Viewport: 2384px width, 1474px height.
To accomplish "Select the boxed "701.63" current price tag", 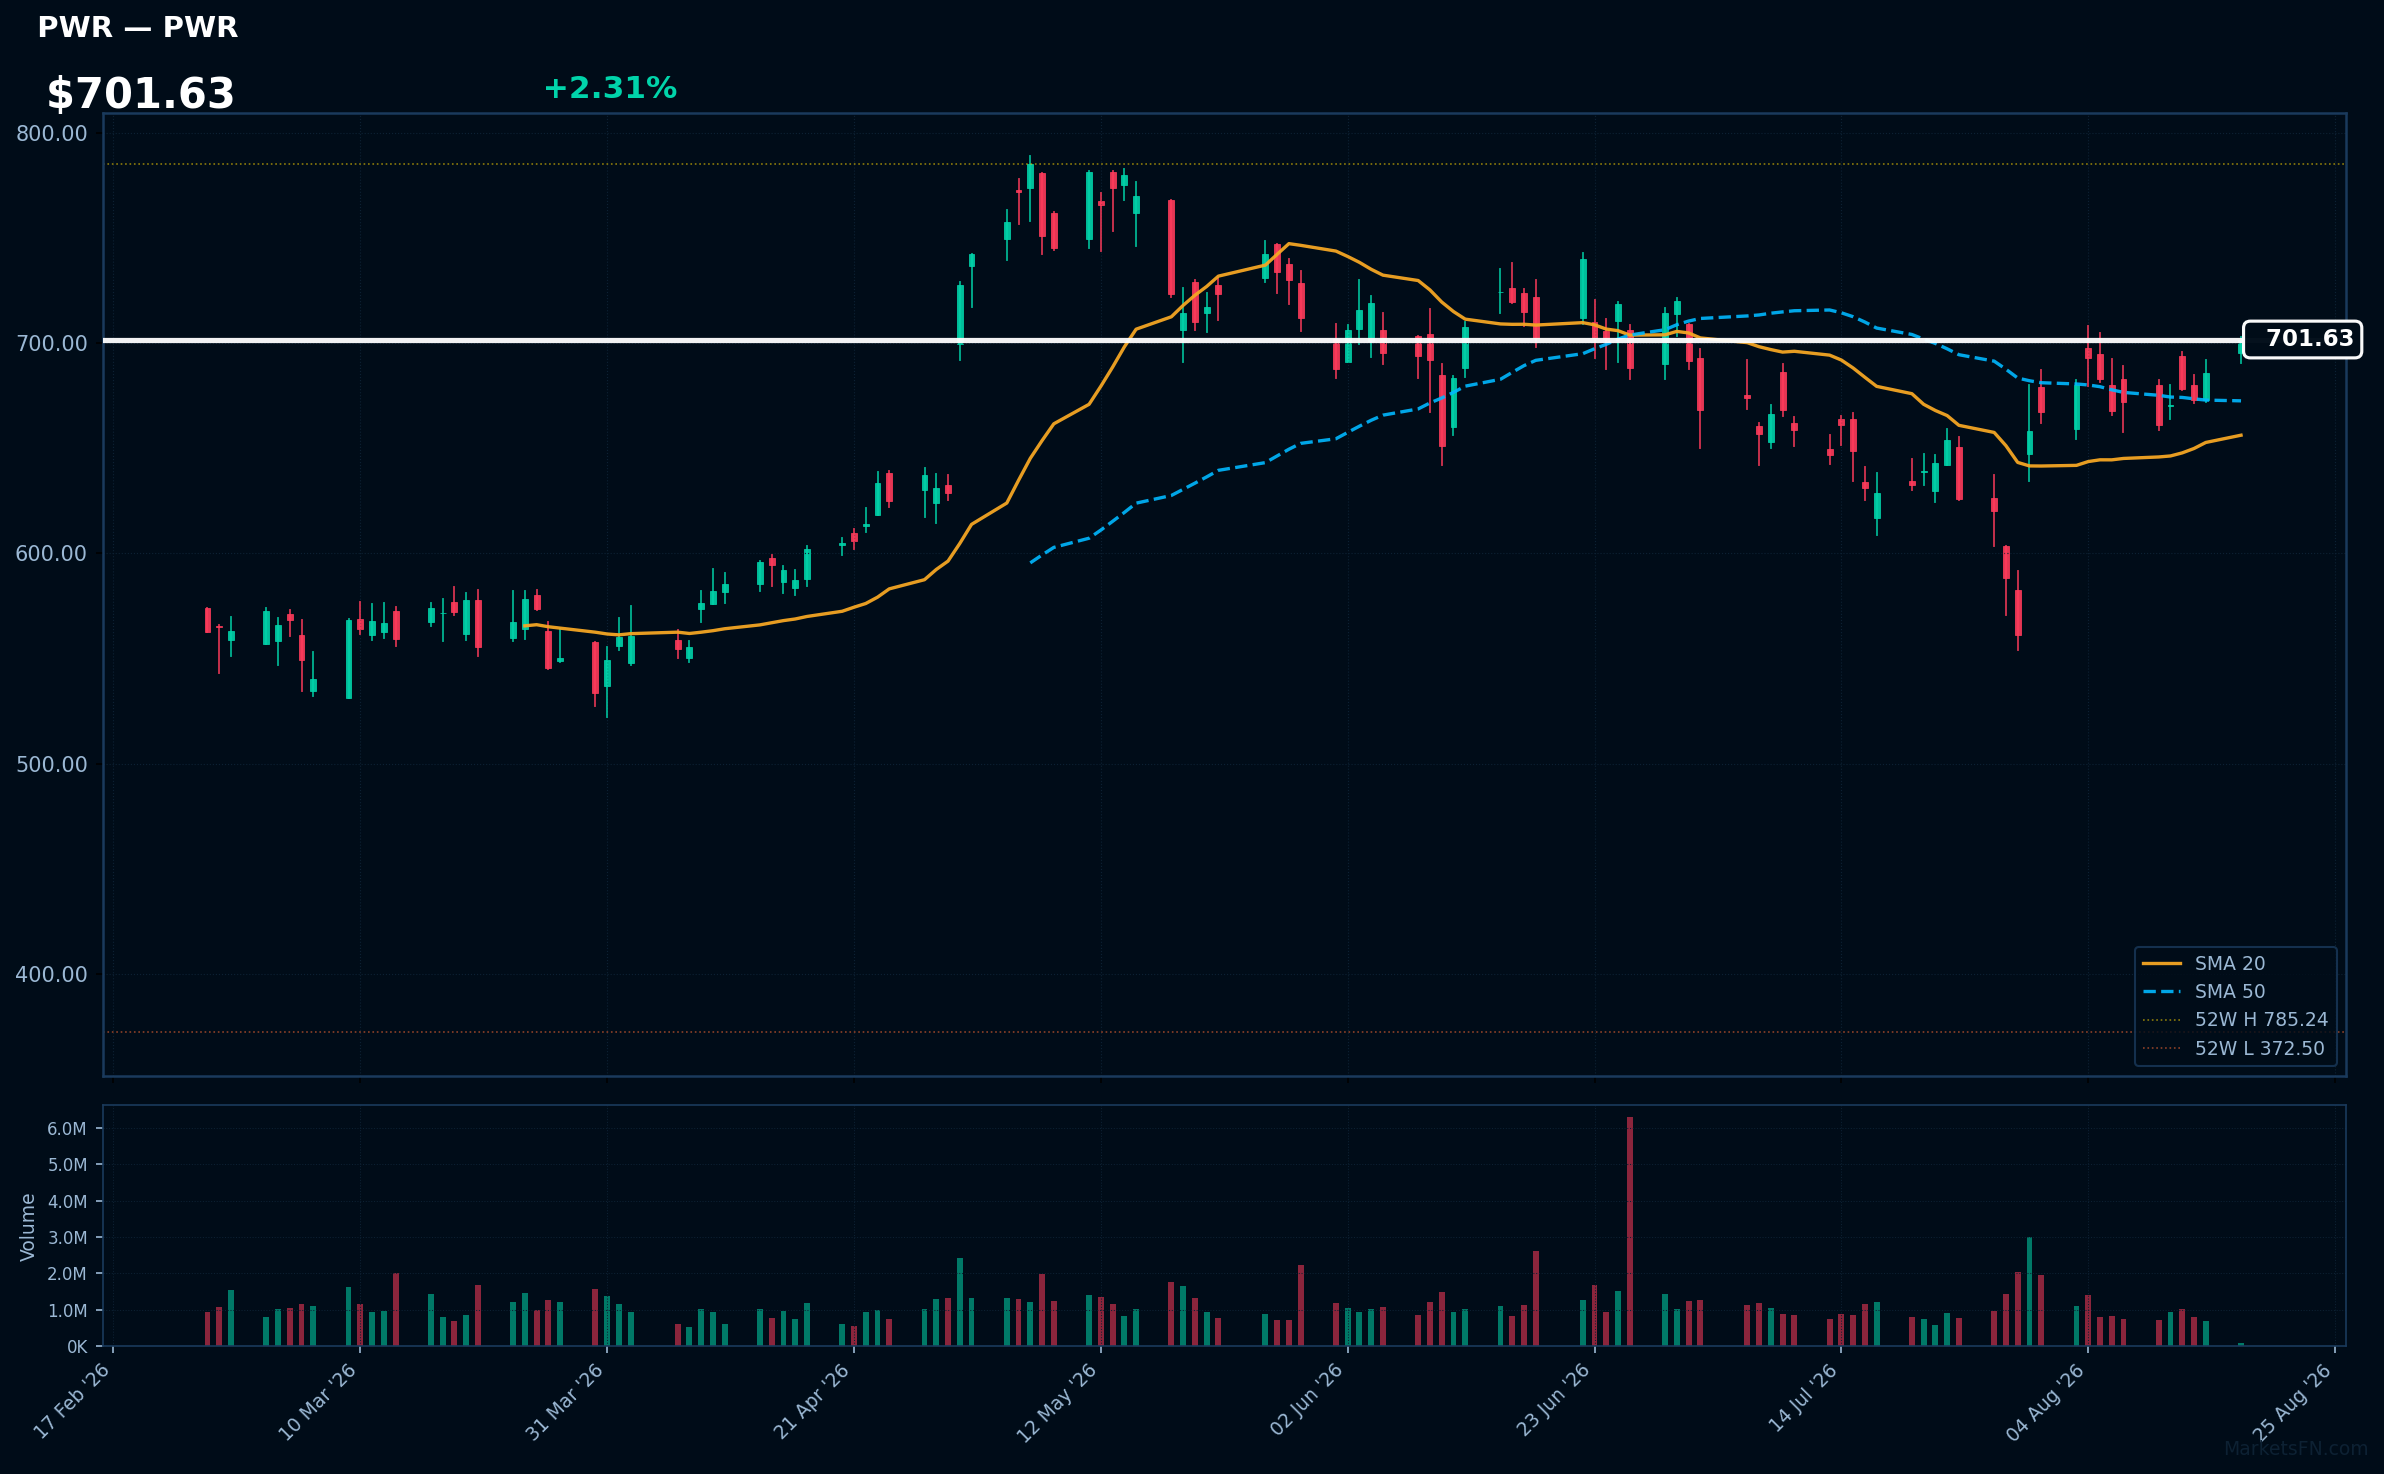I will pos(2302,339).
